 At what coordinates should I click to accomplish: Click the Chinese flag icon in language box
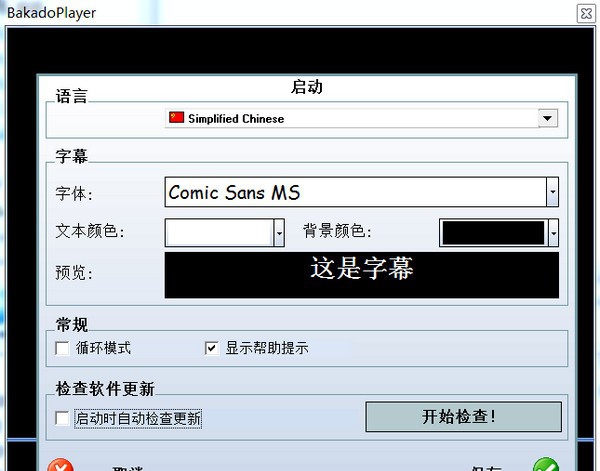pos(176,117)
